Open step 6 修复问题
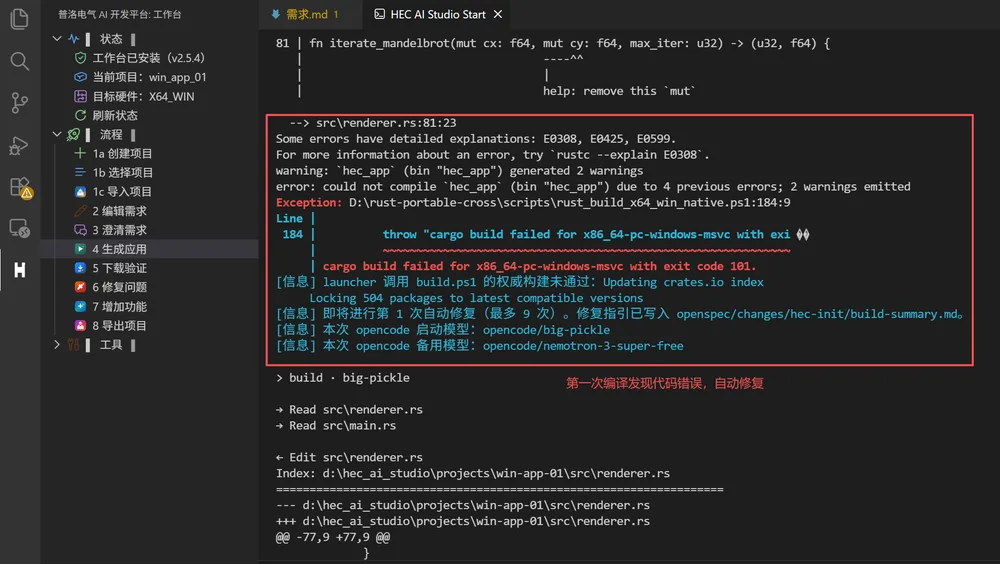Screen dimensions: 1000x564 (150, 287)
